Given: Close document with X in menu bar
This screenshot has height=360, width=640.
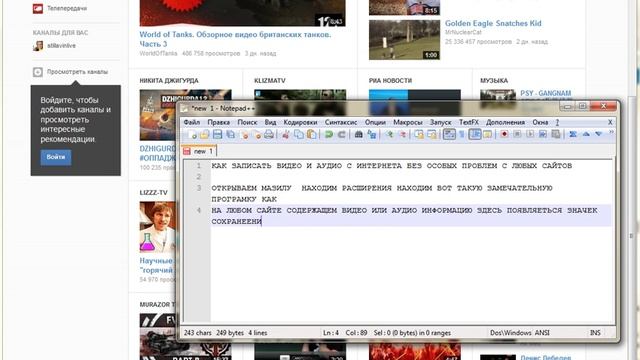Looking at the screenshot, I should tap(610, 122).
